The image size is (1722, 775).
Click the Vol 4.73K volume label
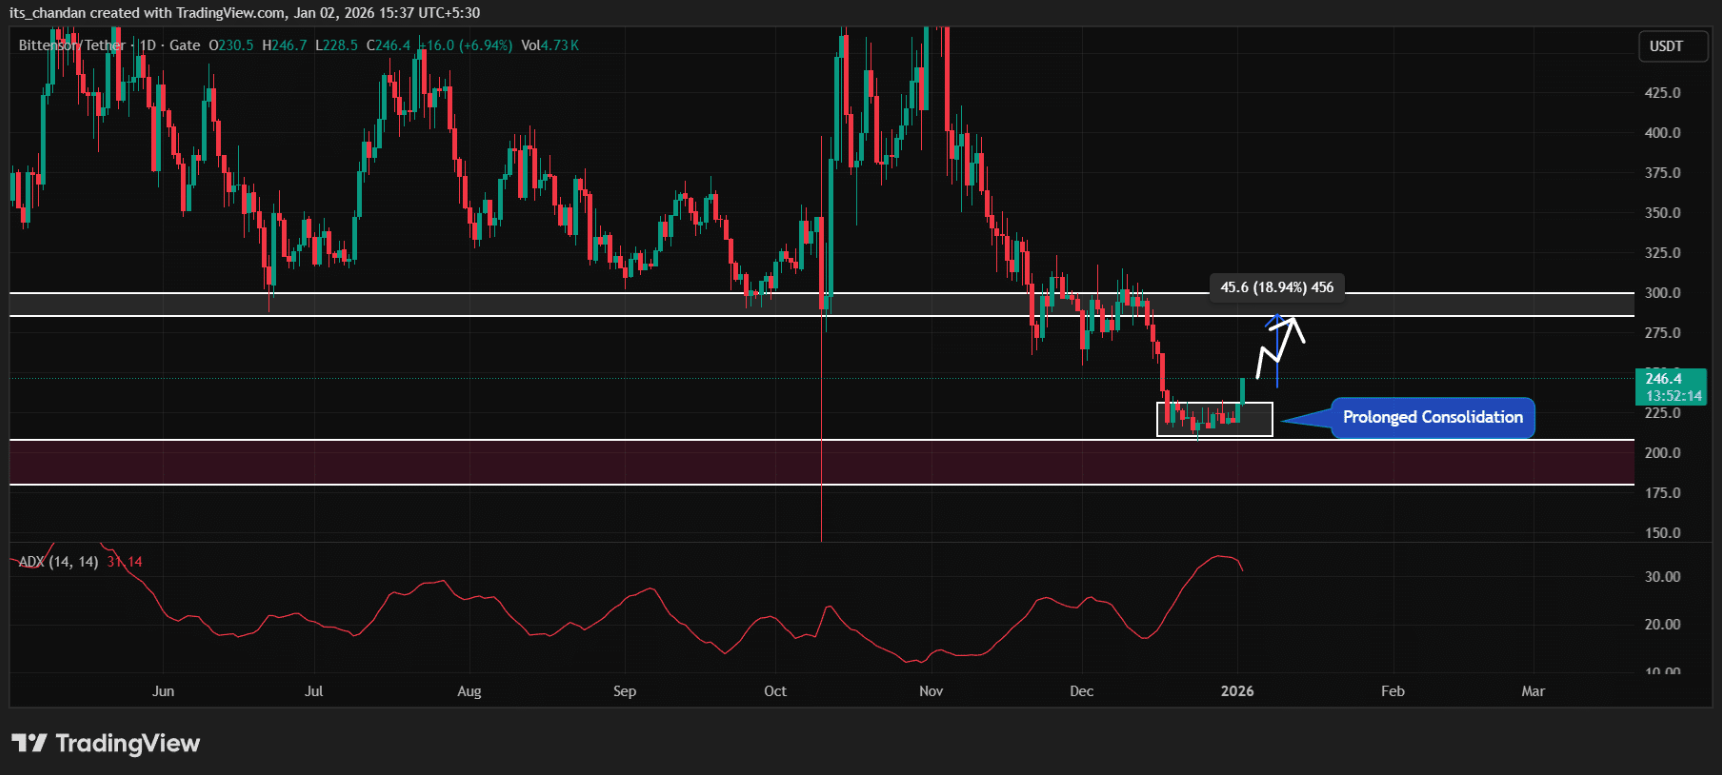tap(550, 45)
